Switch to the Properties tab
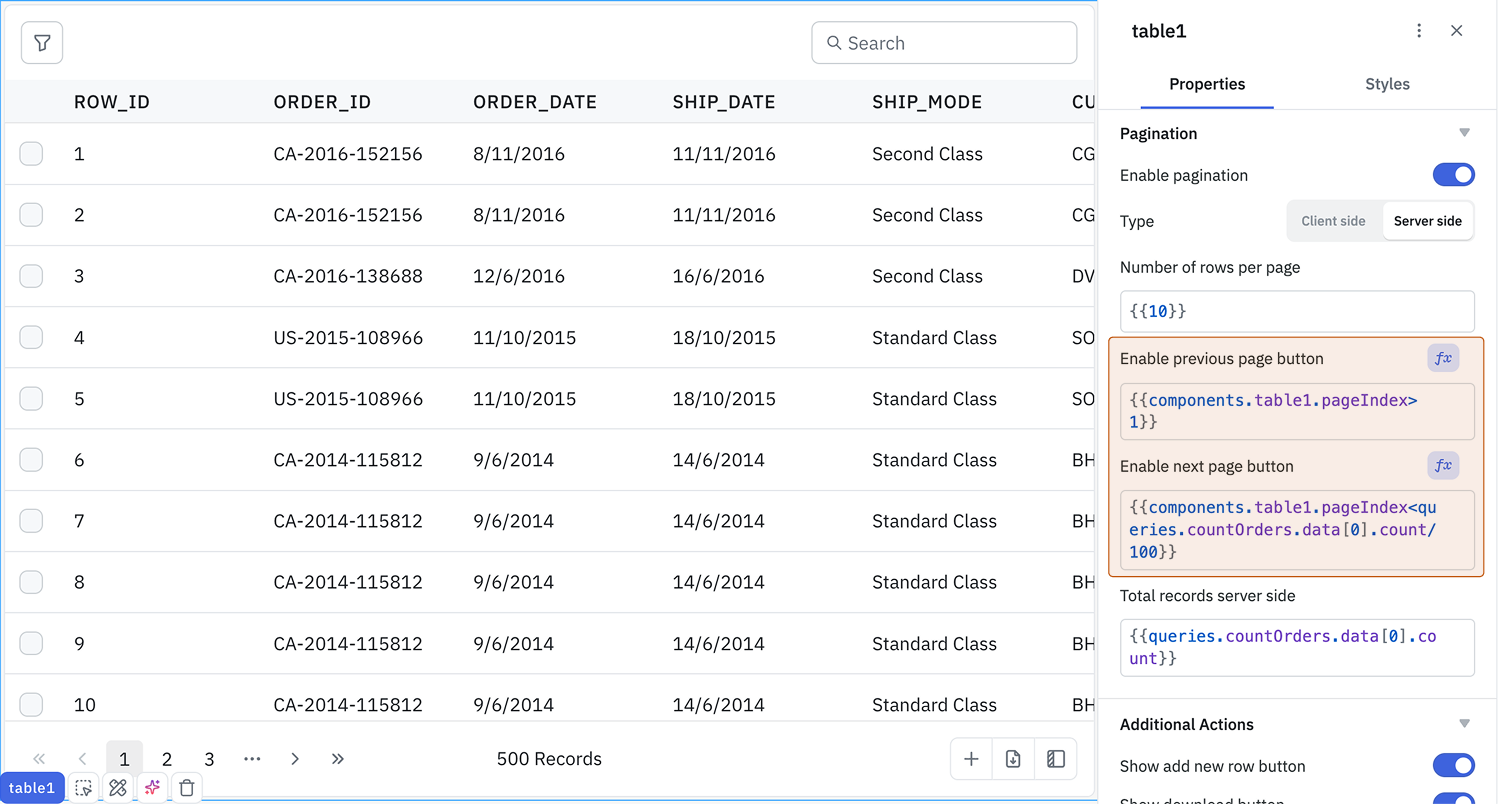The height and width of the screenshot is (804, 1498). (x=1207, y=84)
